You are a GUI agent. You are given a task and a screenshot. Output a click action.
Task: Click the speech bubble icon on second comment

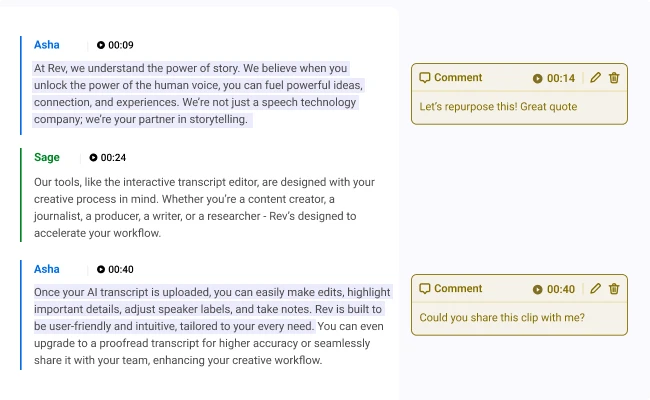tap(424, 288)
